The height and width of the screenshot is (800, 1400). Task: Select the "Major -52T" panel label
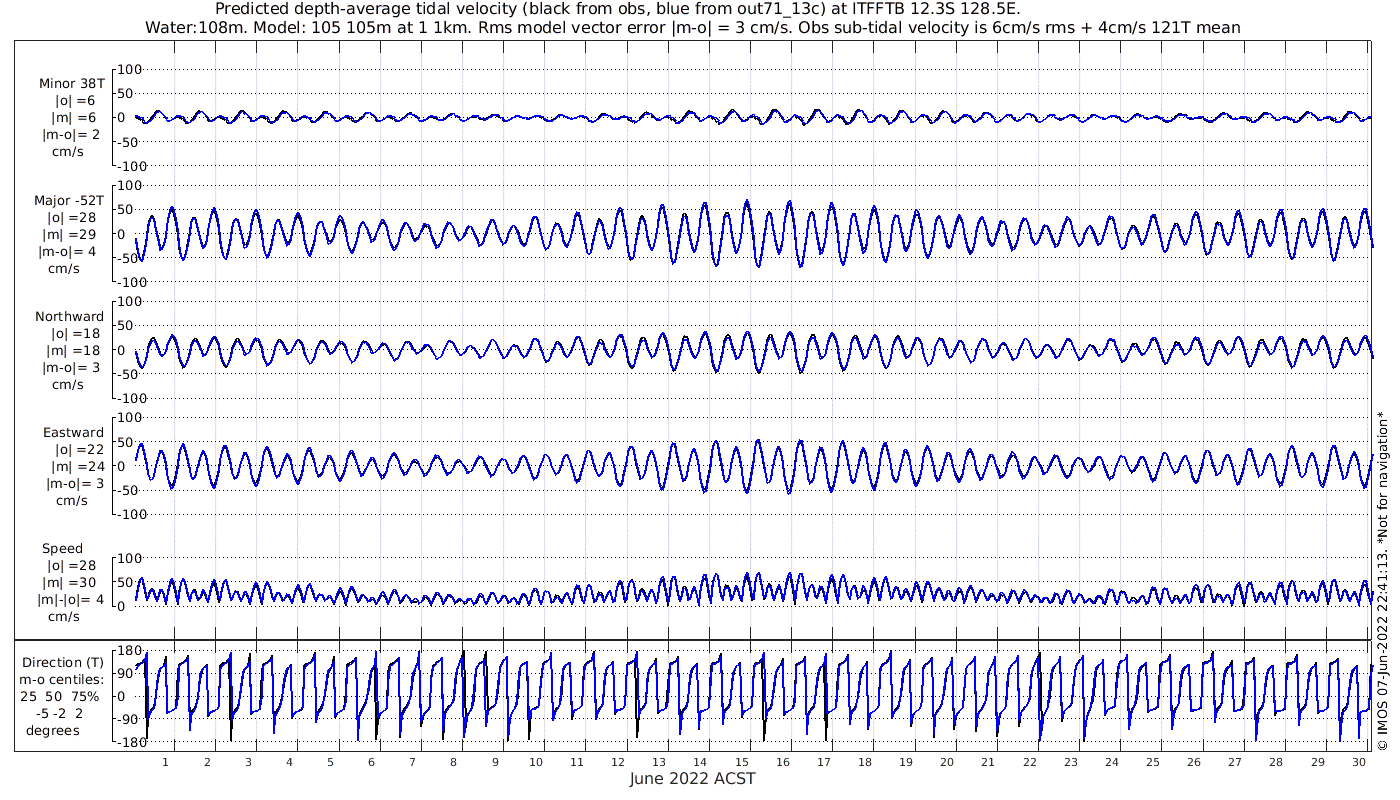tap(69, 200)
